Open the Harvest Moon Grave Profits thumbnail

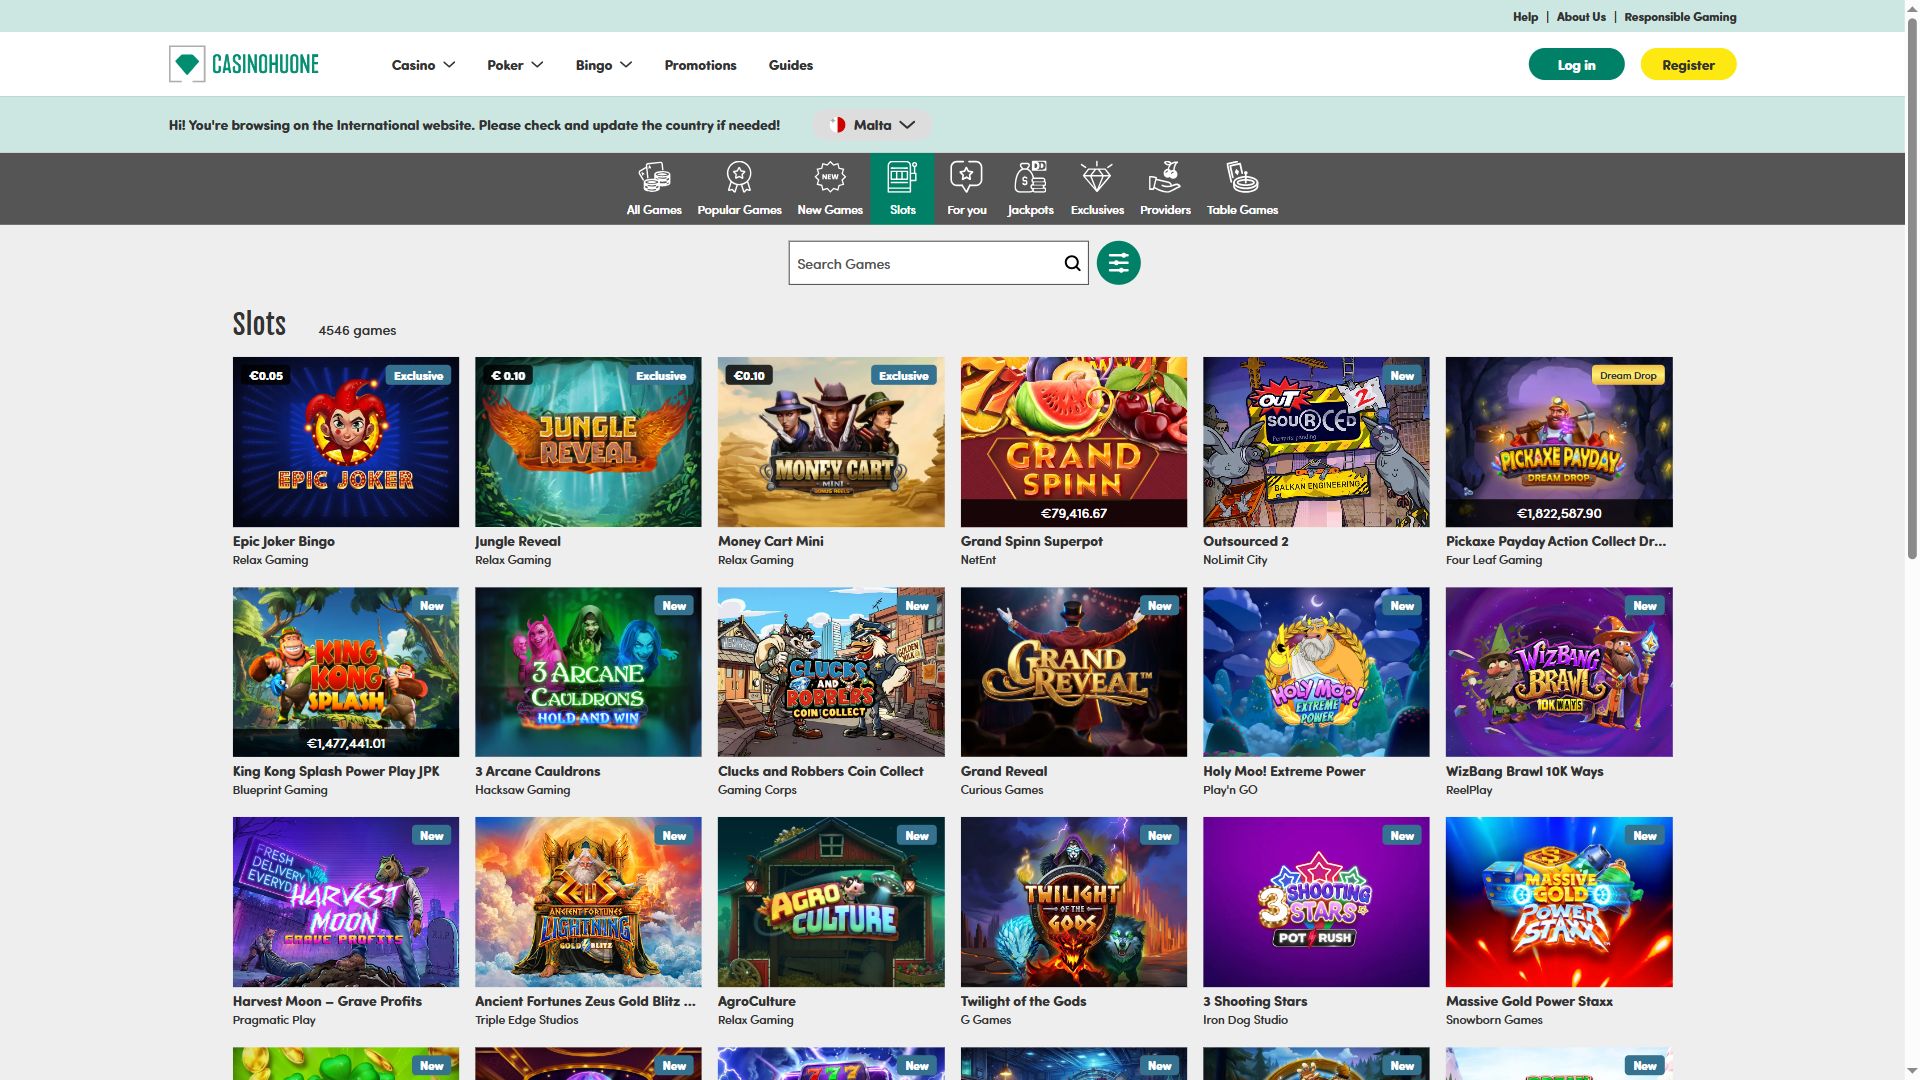346,902
